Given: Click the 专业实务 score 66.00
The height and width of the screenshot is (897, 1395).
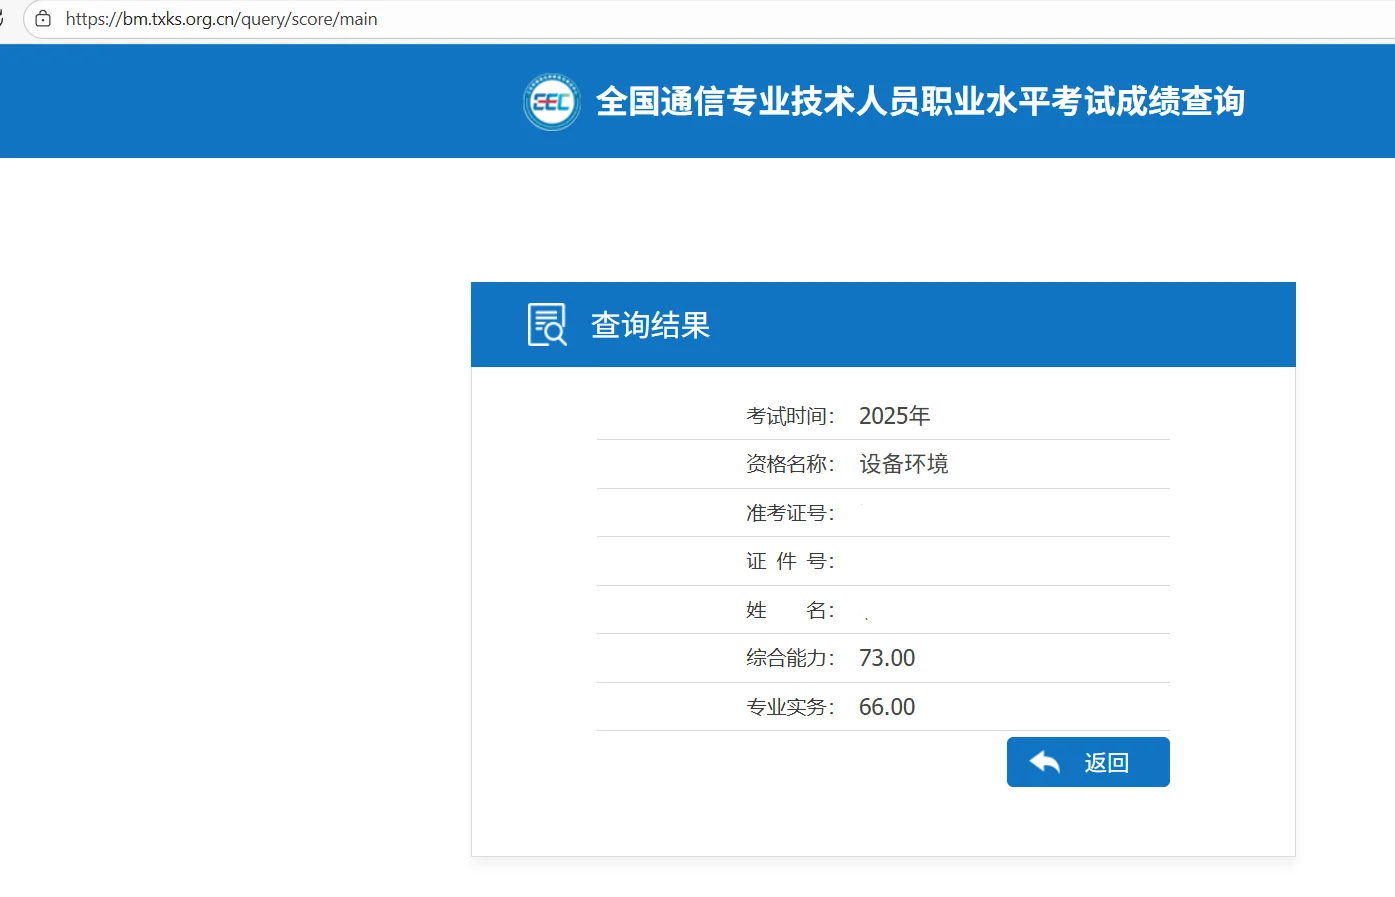Looking at the screenshot, I should click(886, 706).
